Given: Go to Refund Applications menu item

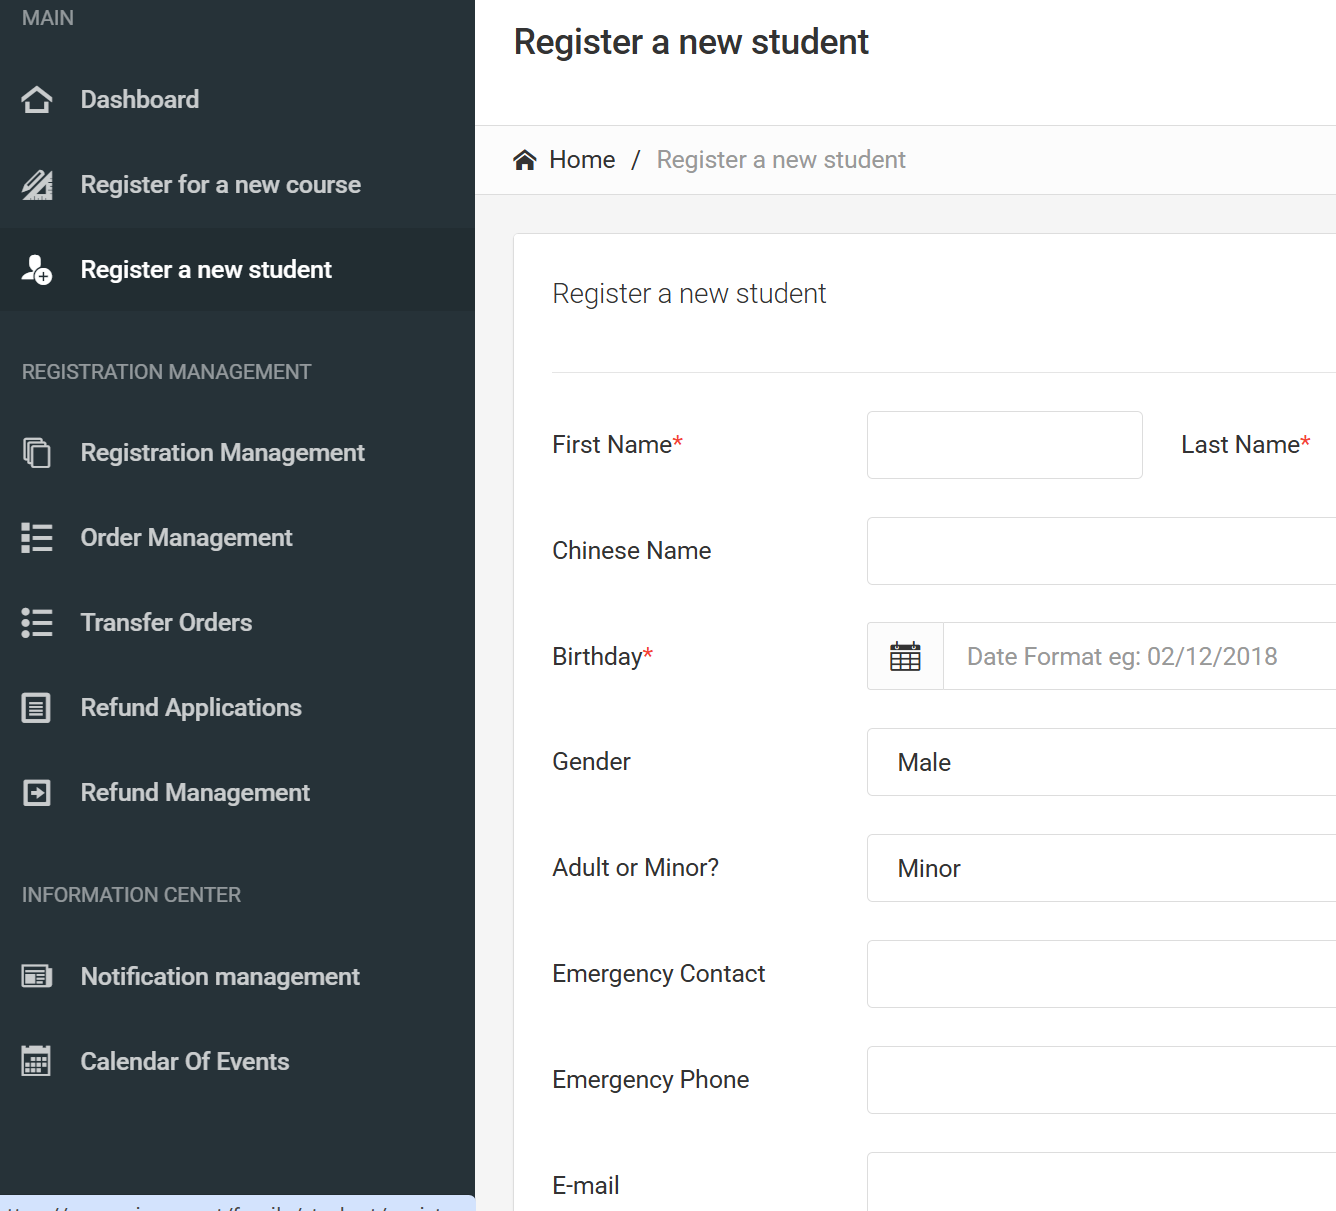Looking at the screenshot, I should (191, 708).
